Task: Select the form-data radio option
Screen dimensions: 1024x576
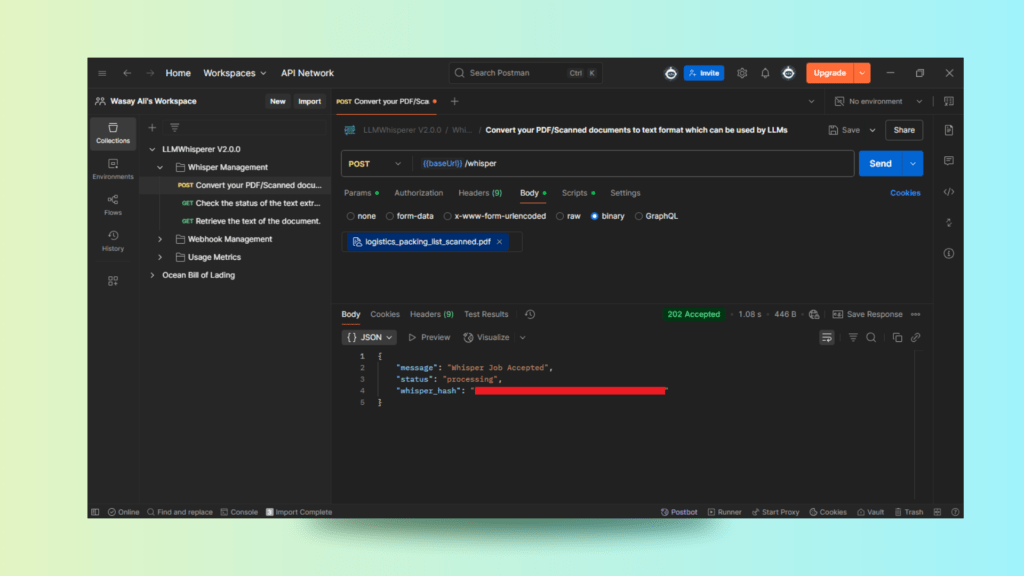Action: 391,216
